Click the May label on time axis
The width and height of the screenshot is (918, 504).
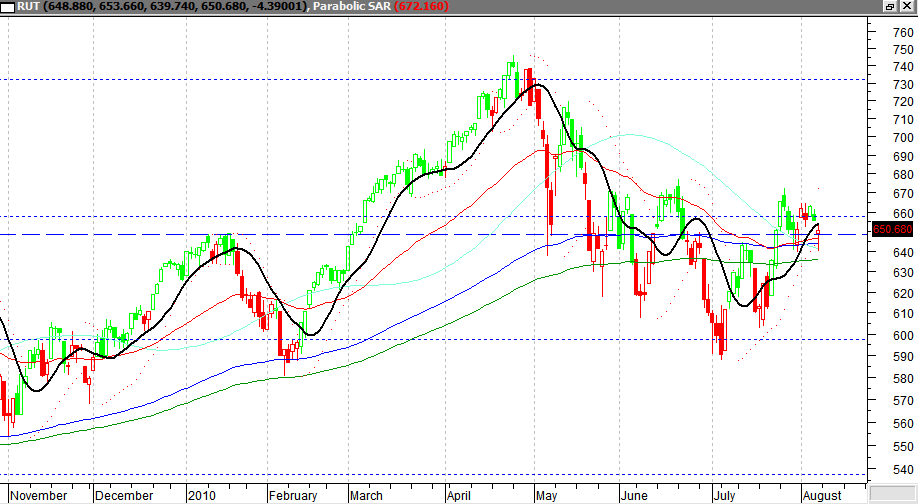546,496
